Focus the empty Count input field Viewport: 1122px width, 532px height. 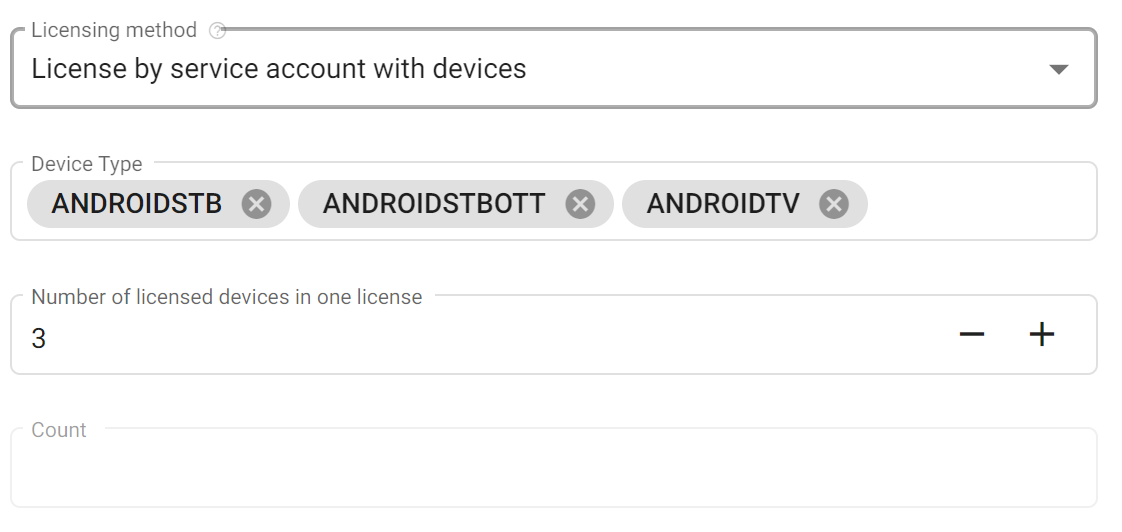pos(554,468)
